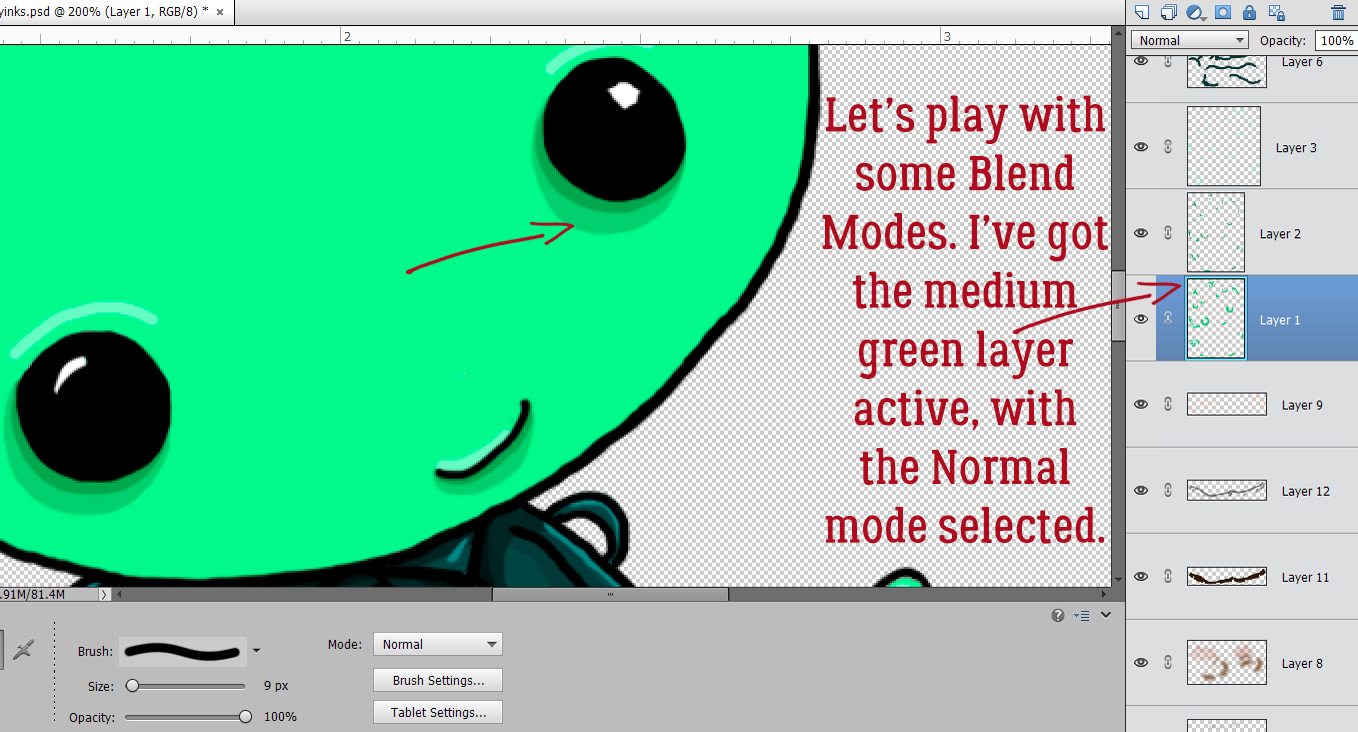Select the Layer 2 thumbnail
This screenshot has height=732, width=1358.
(x=1215, y=233)
